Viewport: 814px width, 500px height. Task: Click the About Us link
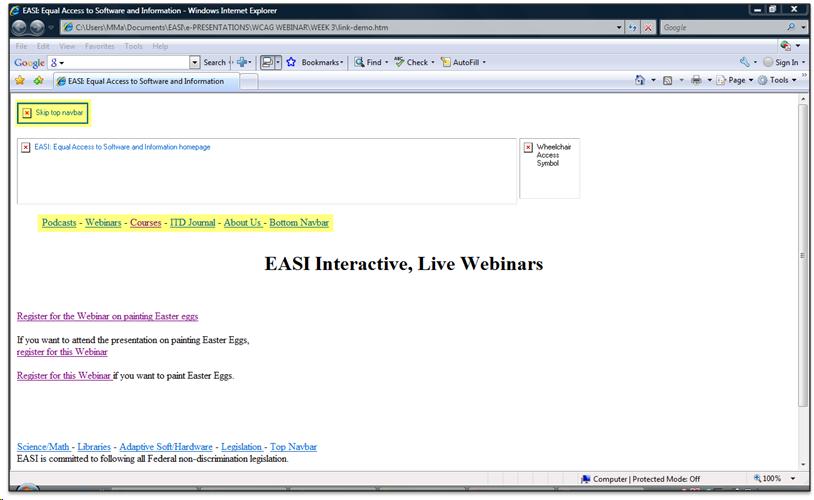242,223
